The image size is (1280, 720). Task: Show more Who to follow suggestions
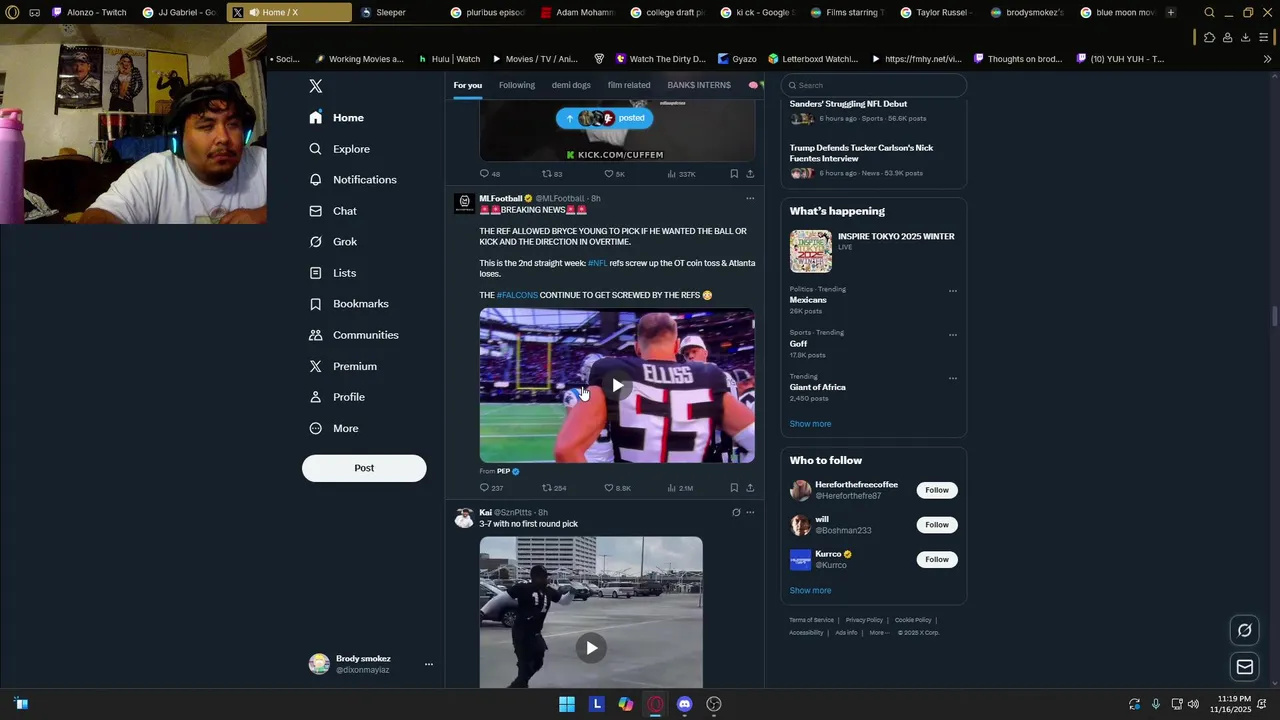[x=810, y=591]
